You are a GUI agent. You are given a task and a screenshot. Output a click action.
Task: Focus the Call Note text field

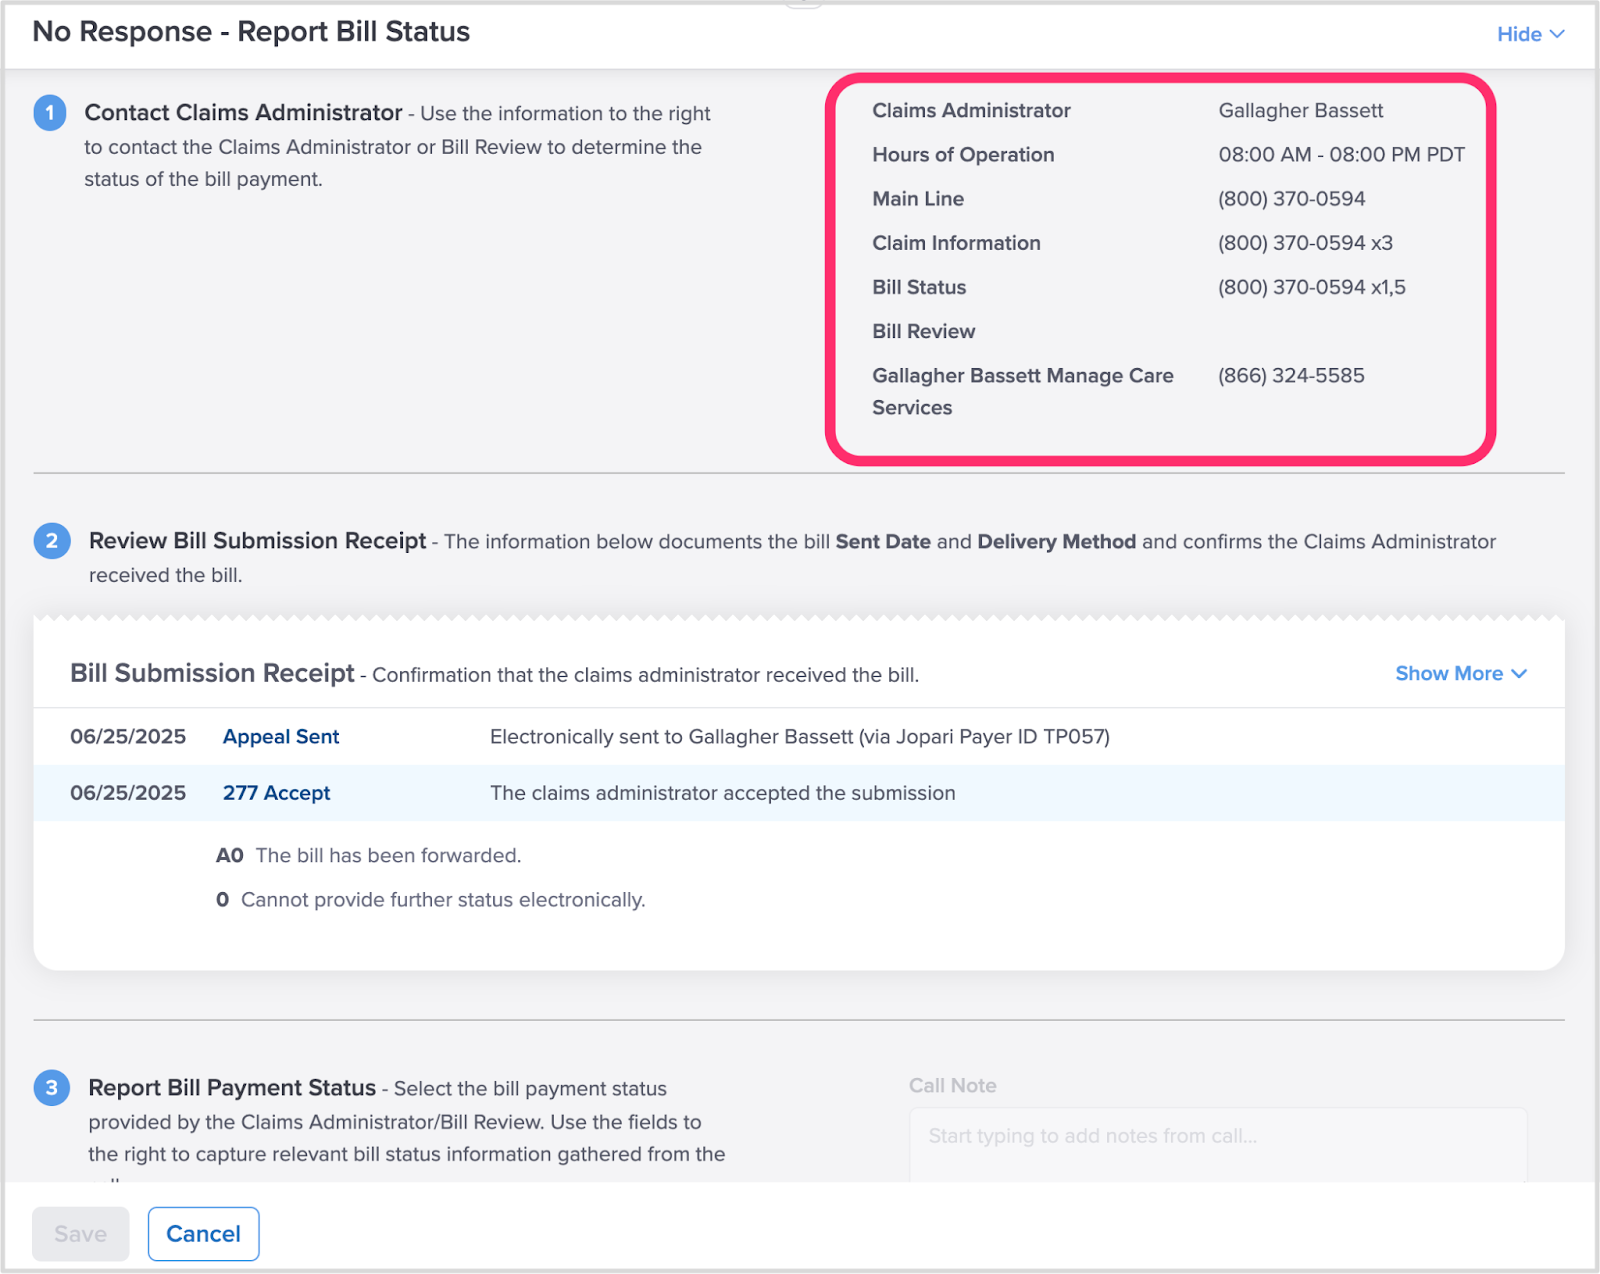click(1218, 1145)
